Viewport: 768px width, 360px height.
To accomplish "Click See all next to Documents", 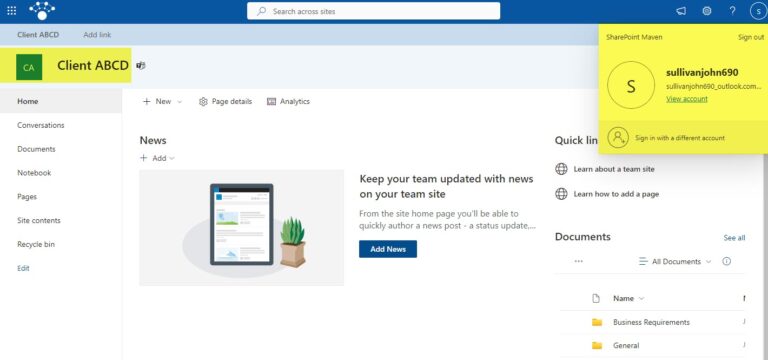I will pos(734,238).
